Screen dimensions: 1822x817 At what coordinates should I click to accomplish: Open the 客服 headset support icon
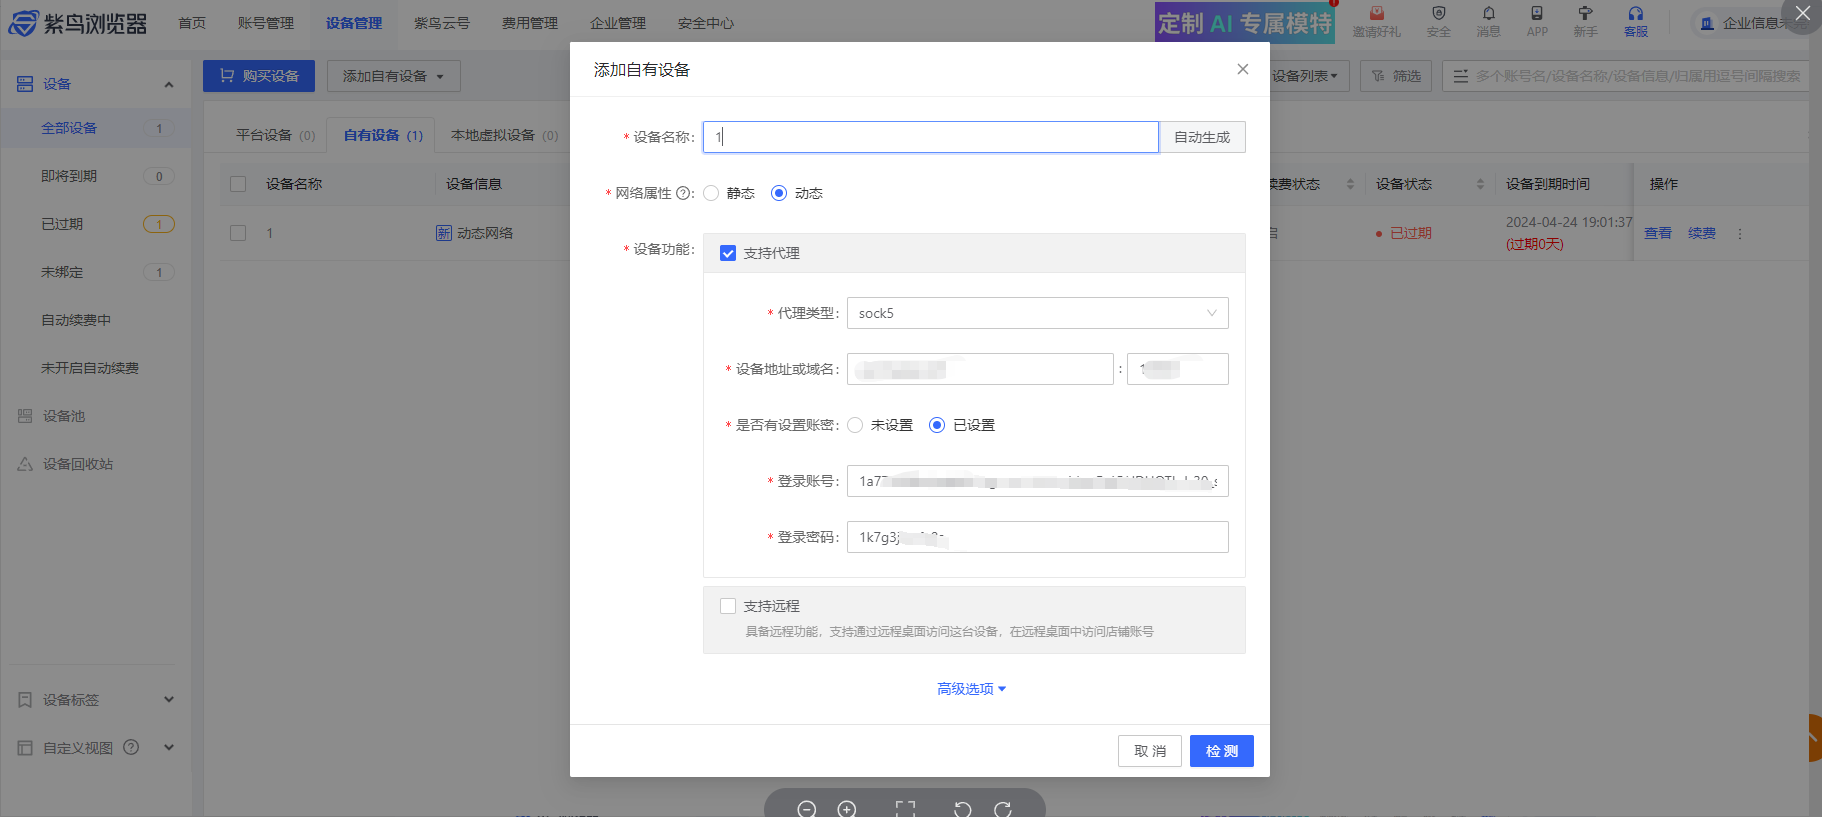click(x=1636, y=14)
